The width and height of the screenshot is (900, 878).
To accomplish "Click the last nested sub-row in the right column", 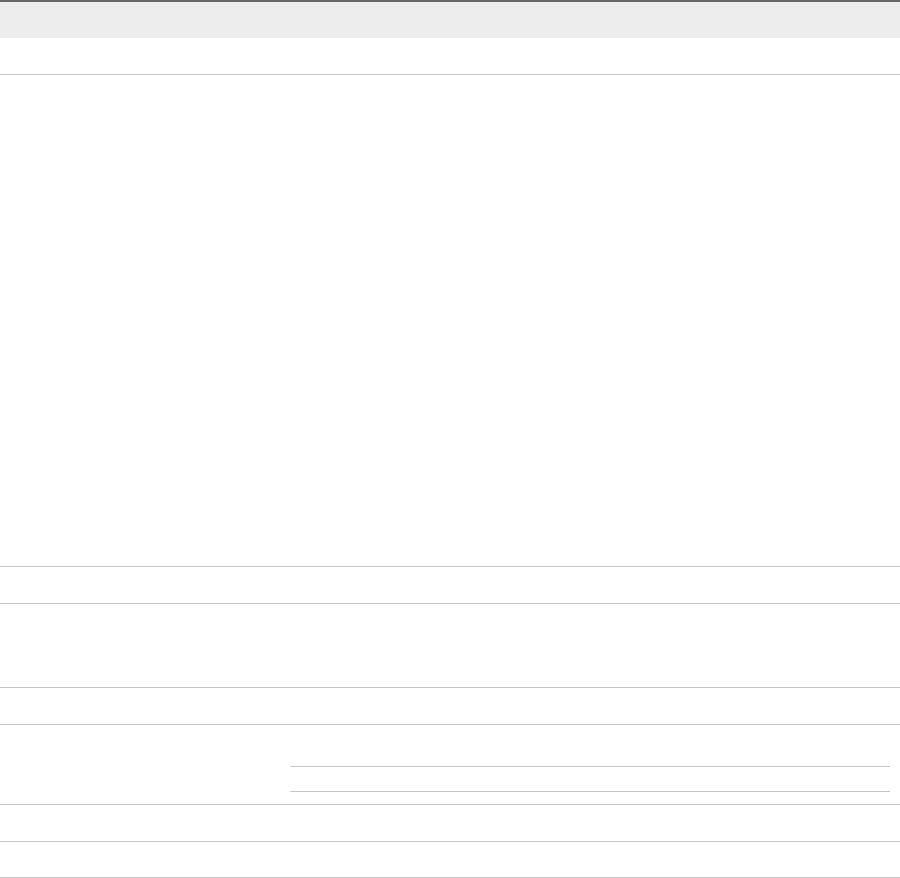I will coord(590,798).
